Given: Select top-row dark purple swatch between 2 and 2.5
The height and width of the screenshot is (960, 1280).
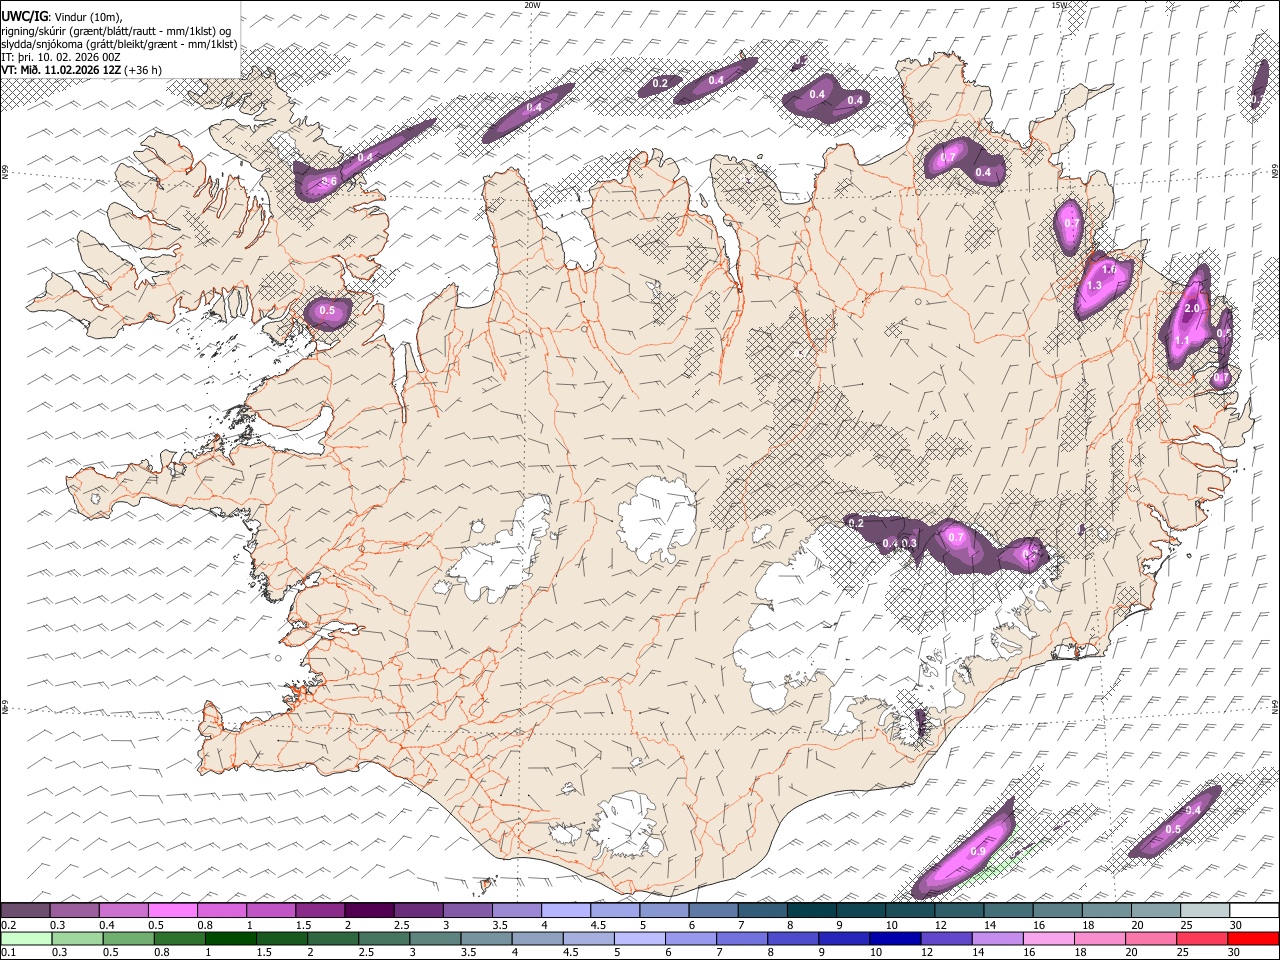Looking at the screenshot, I should pos(368,910).
